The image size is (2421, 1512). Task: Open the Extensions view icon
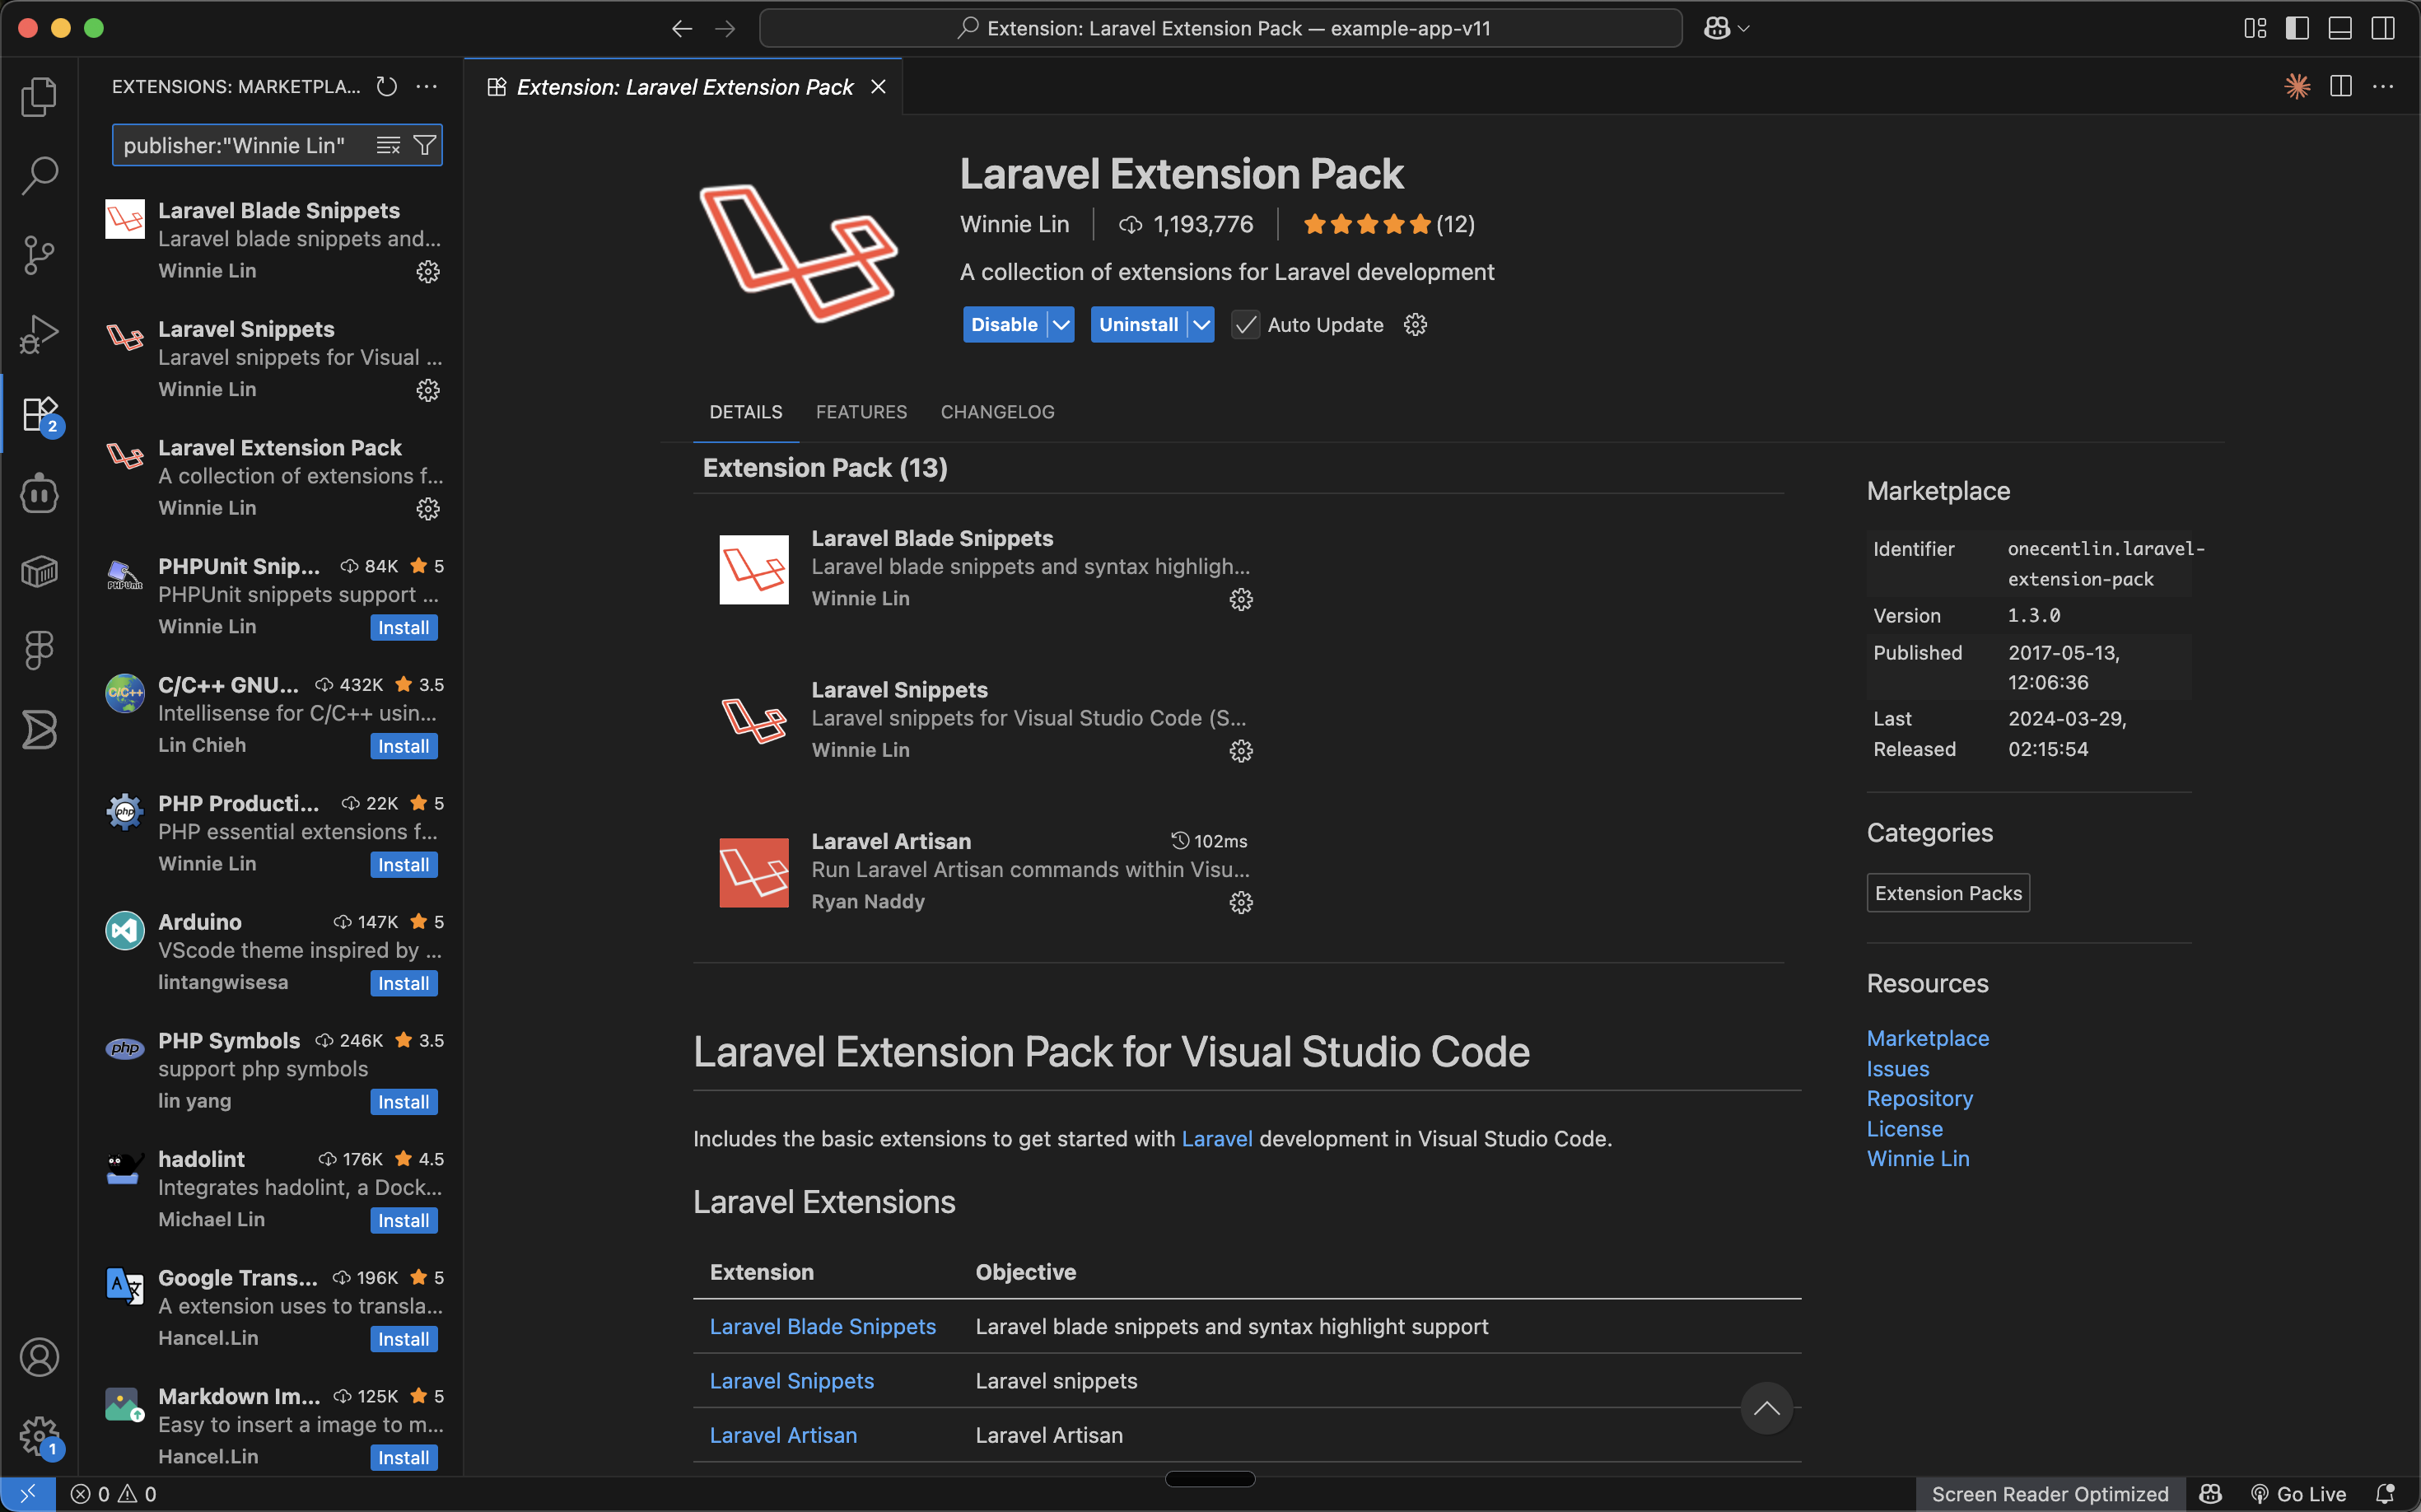[39, 413]
